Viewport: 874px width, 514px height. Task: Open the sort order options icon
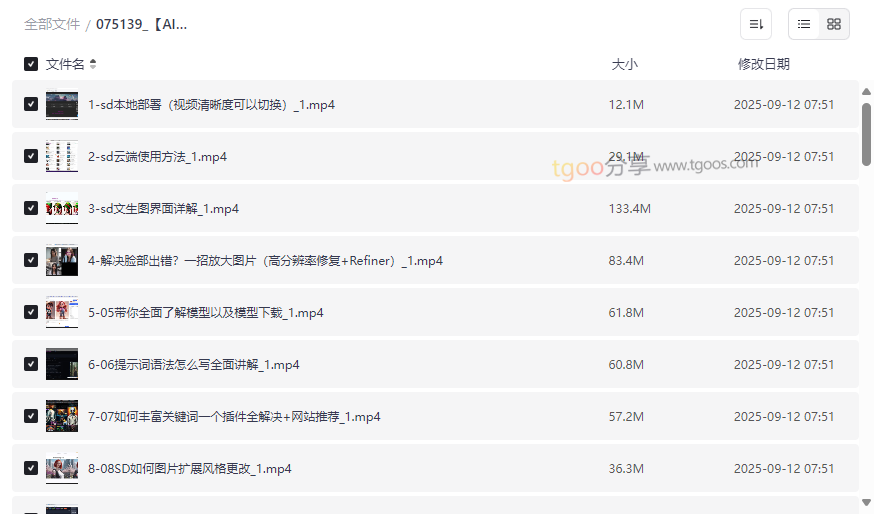[x=756, y=24]
